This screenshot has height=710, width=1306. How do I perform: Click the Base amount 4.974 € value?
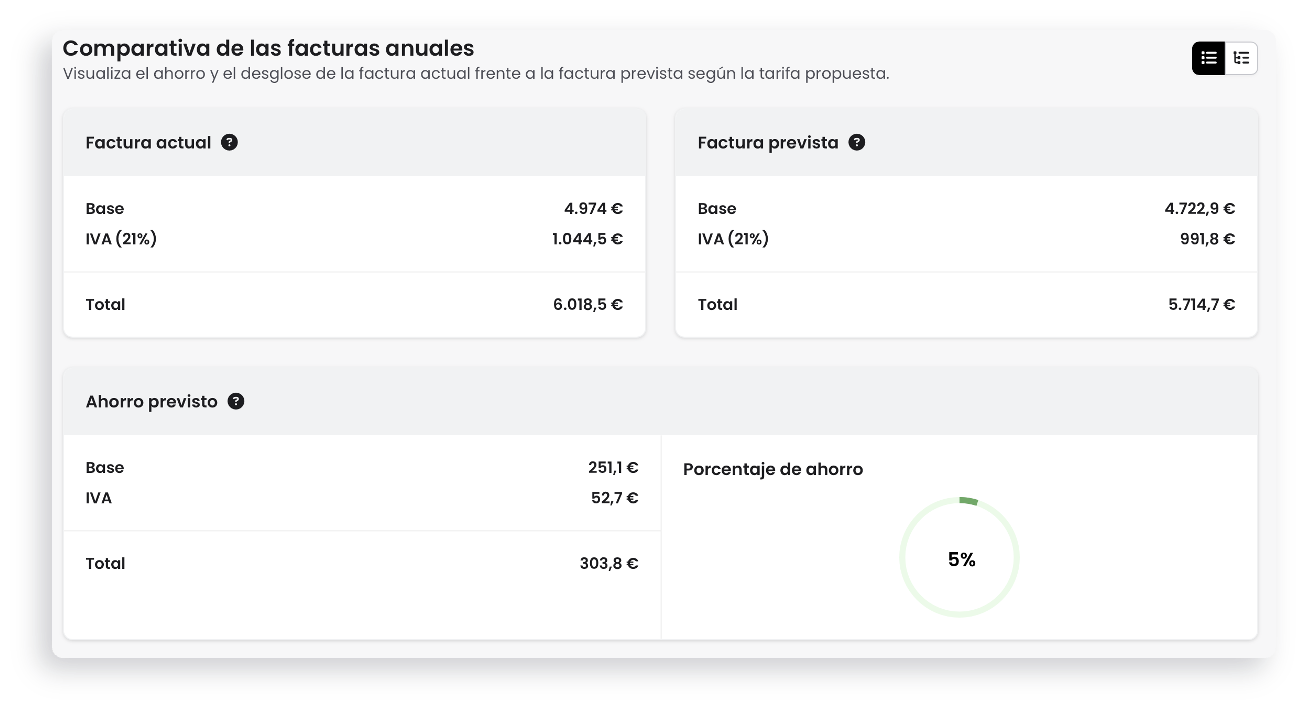coord(593,208)
